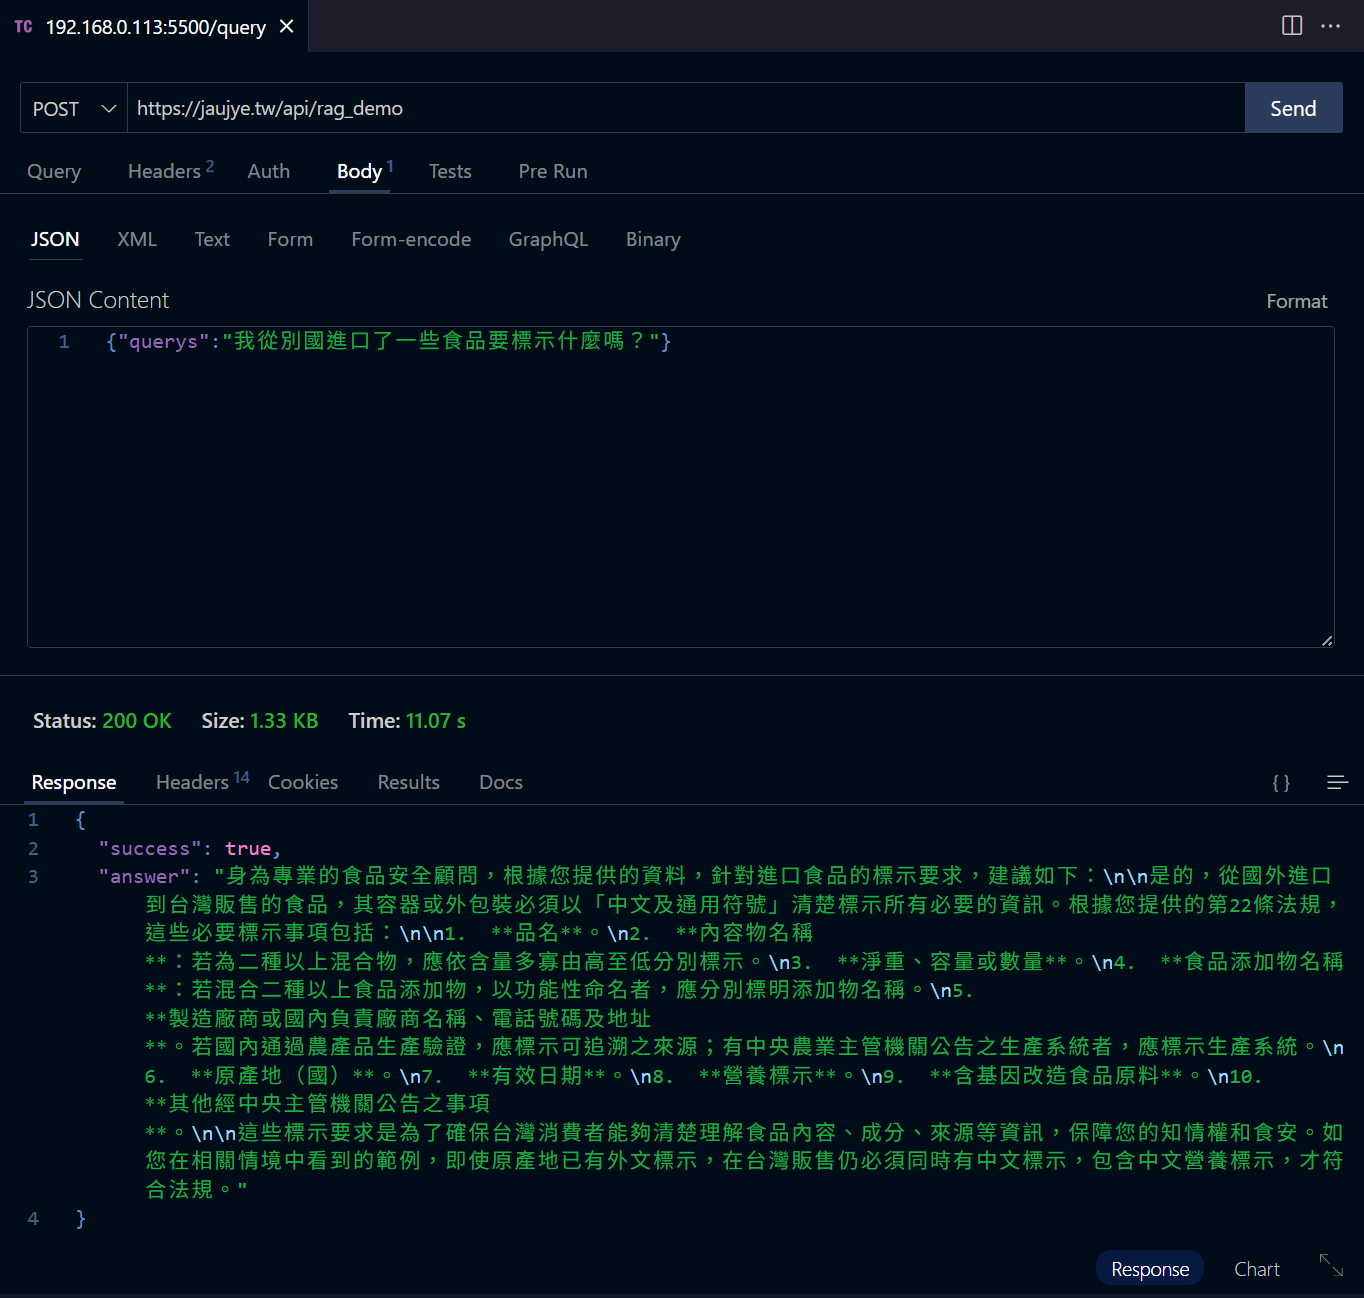1364x1298 pixels.
Task: Open the Pre Run tab
Action: point(553,171)
